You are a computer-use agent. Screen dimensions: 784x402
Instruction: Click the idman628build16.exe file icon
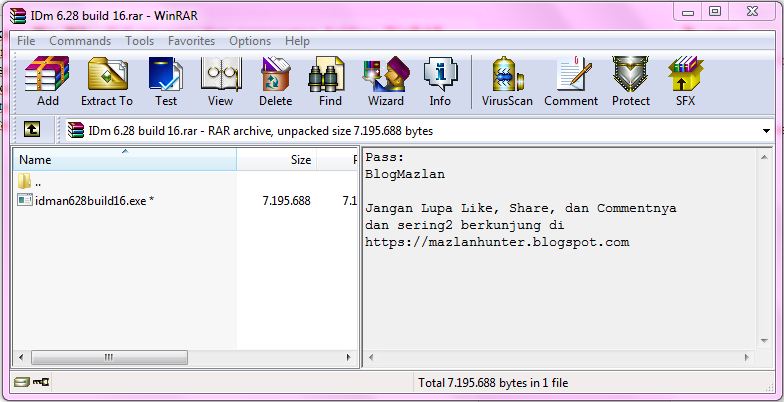pos(25,200)
